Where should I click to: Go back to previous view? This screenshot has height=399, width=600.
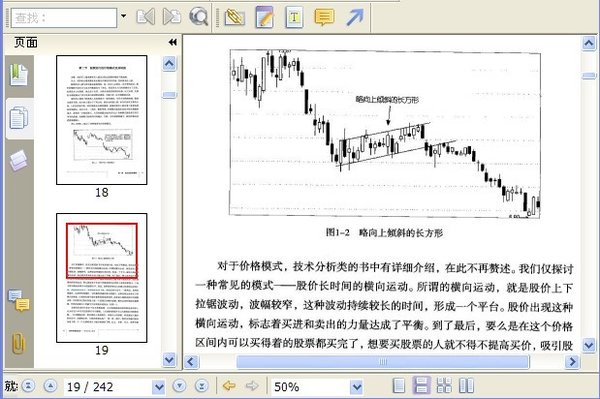tap(229, 386)
